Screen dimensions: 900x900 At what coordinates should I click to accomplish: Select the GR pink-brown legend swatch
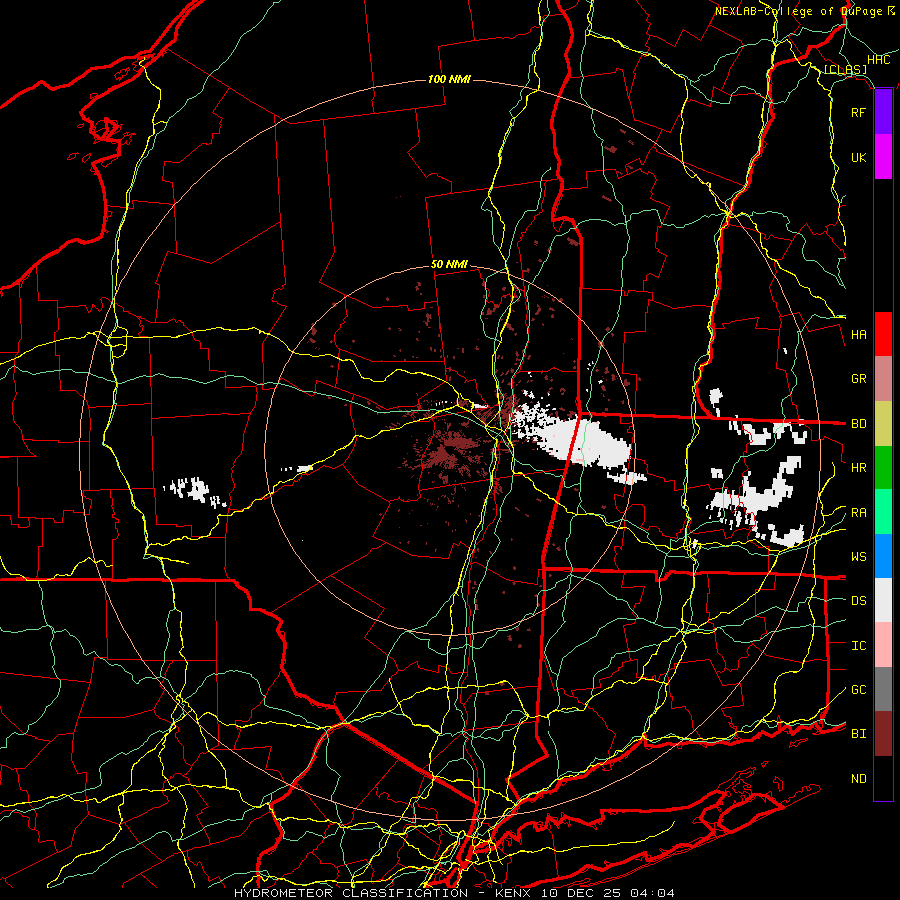(883, 379)
